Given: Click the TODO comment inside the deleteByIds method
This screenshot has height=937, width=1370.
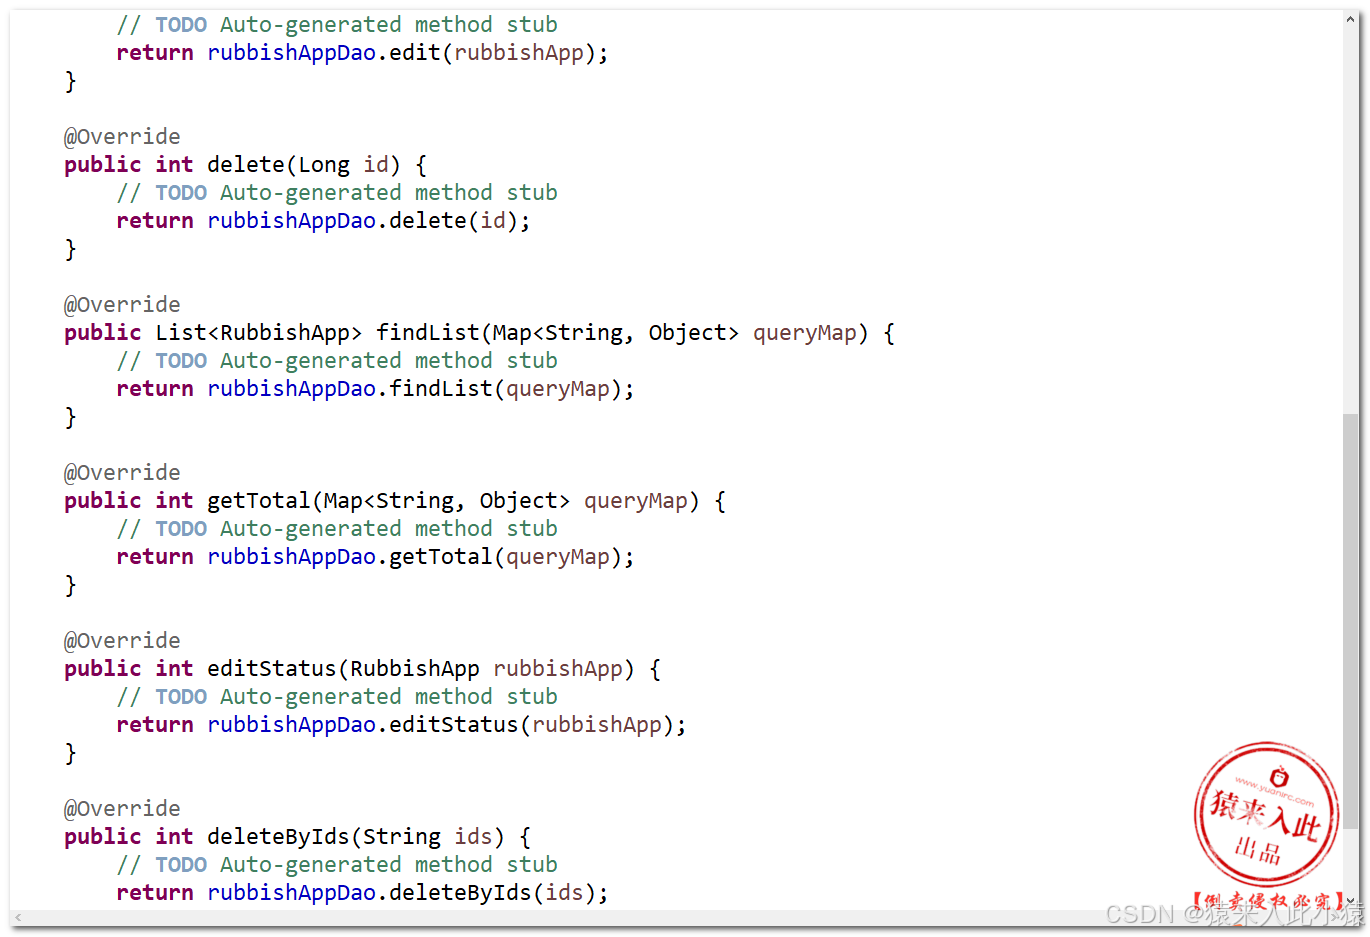Looking at the screenshot, I should click(x=337, y=865).
